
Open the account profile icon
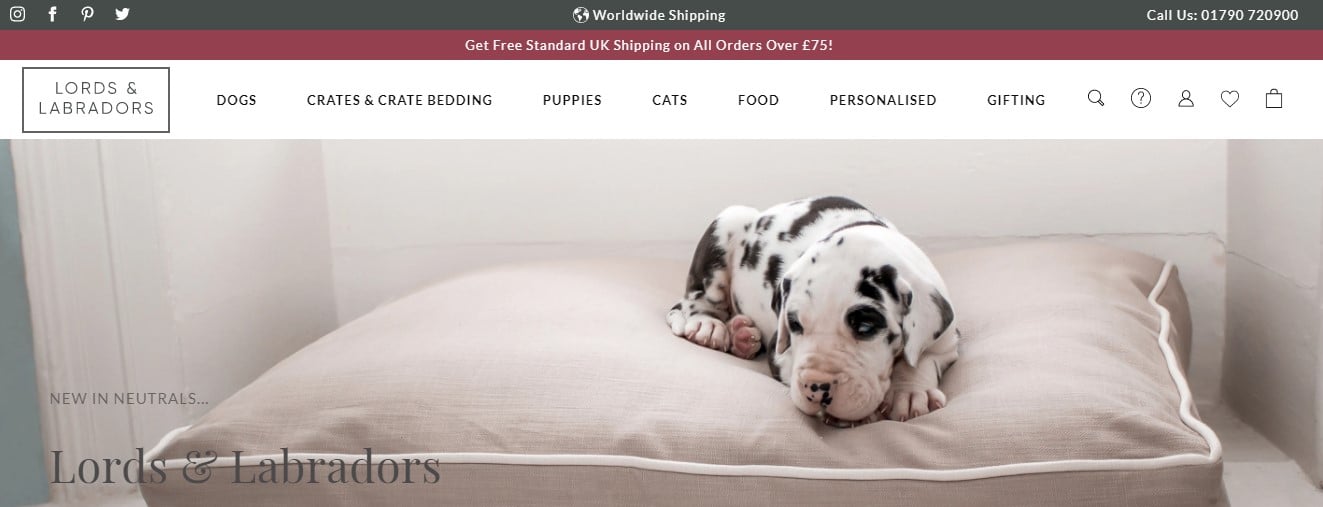coord(1186,98)
